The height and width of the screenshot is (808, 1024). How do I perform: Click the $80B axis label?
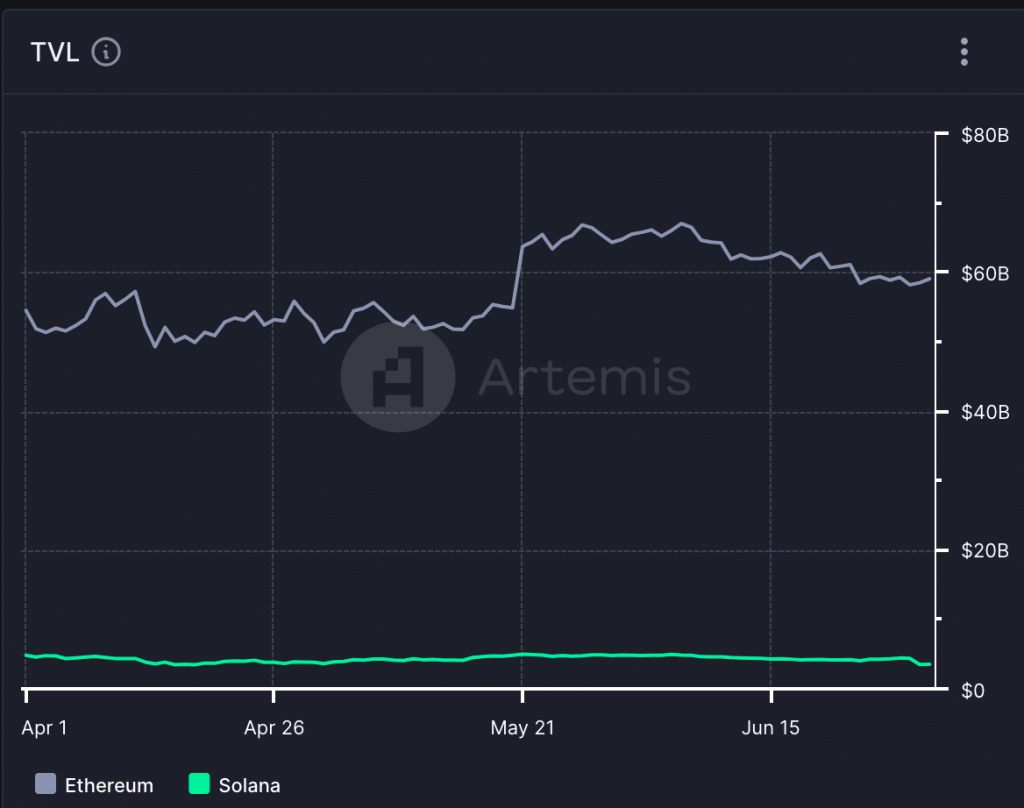point(985,135)
